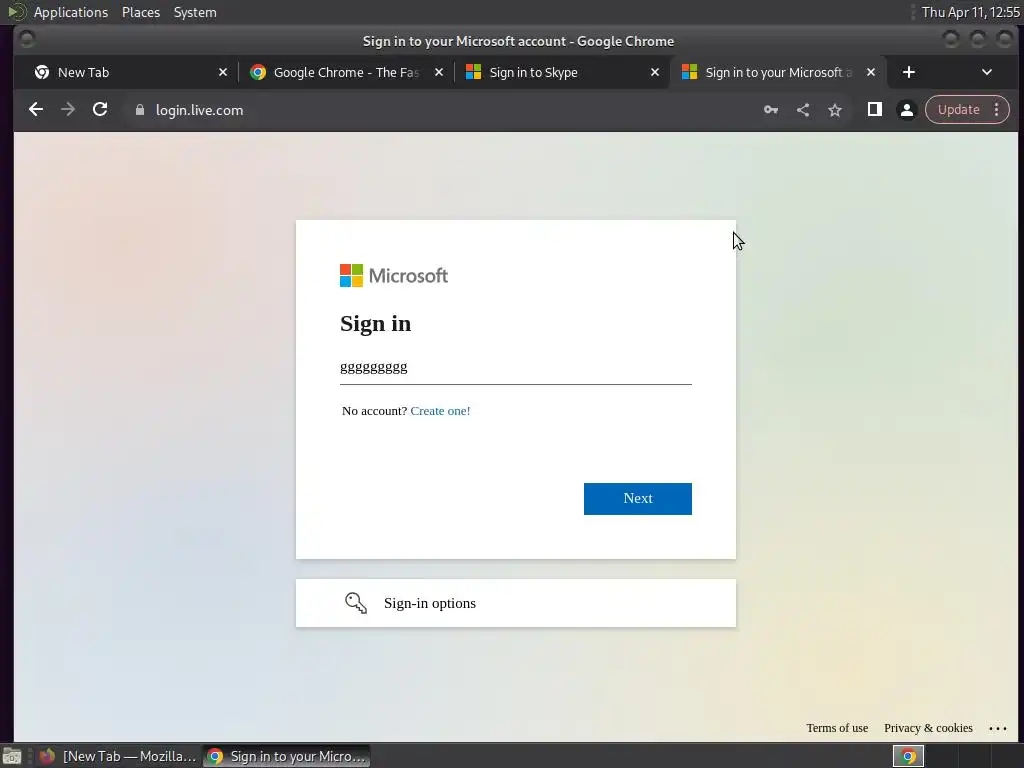The height and width of the screenshot is (768, 1024).
Task: Click the forward navigation arrow
Action: coord(68,110)
